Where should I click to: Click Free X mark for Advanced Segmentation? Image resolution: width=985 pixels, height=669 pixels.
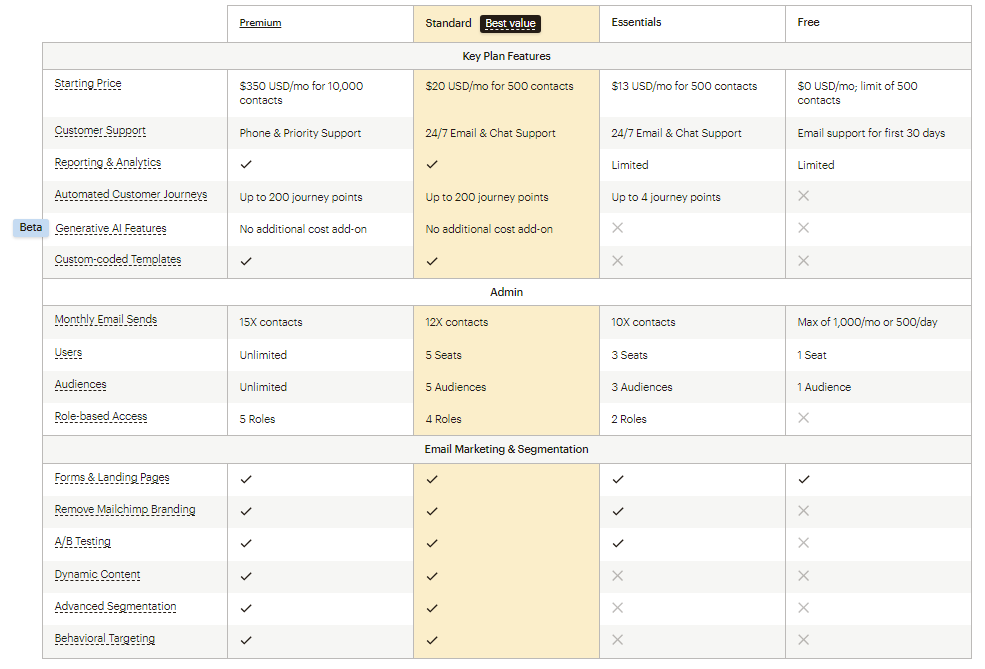803,607
